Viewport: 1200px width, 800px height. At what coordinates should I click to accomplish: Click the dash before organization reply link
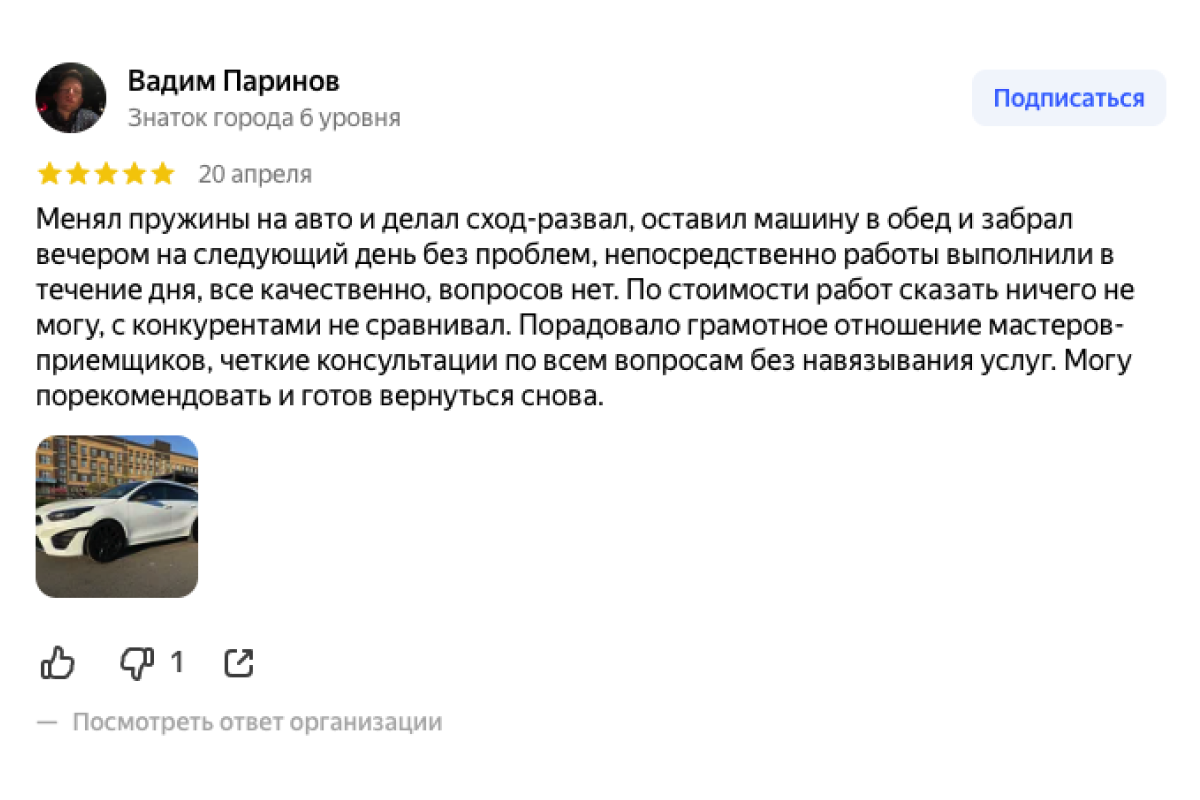47,722
